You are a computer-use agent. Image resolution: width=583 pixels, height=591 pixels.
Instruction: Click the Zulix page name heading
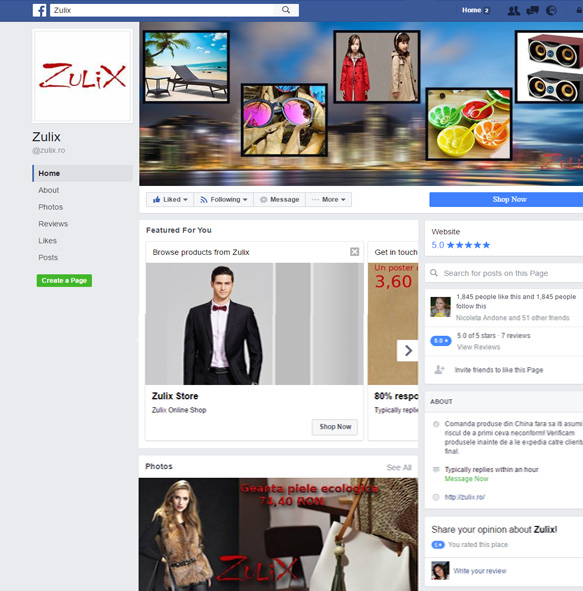[46, 137]
